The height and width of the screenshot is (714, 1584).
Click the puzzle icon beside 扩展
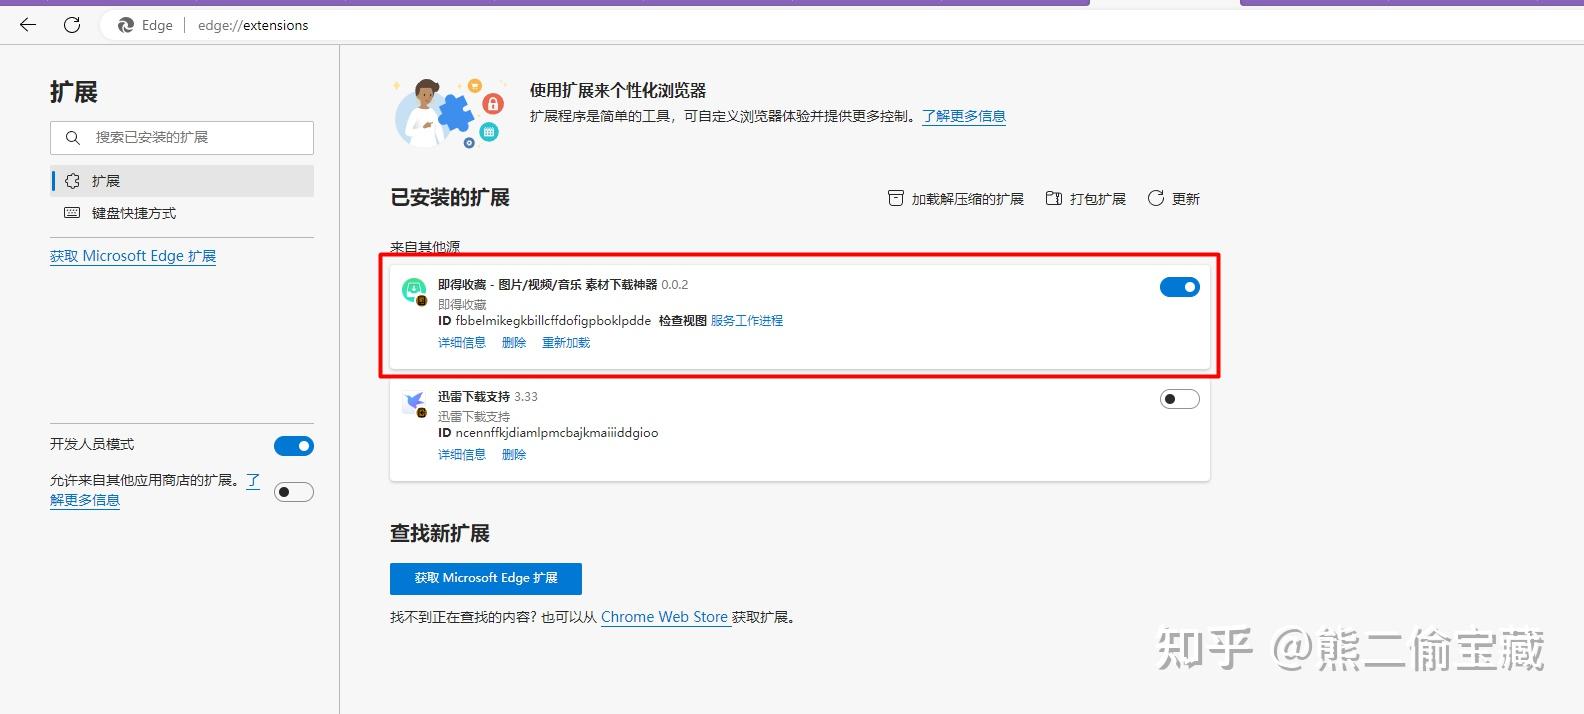[72, 181]
